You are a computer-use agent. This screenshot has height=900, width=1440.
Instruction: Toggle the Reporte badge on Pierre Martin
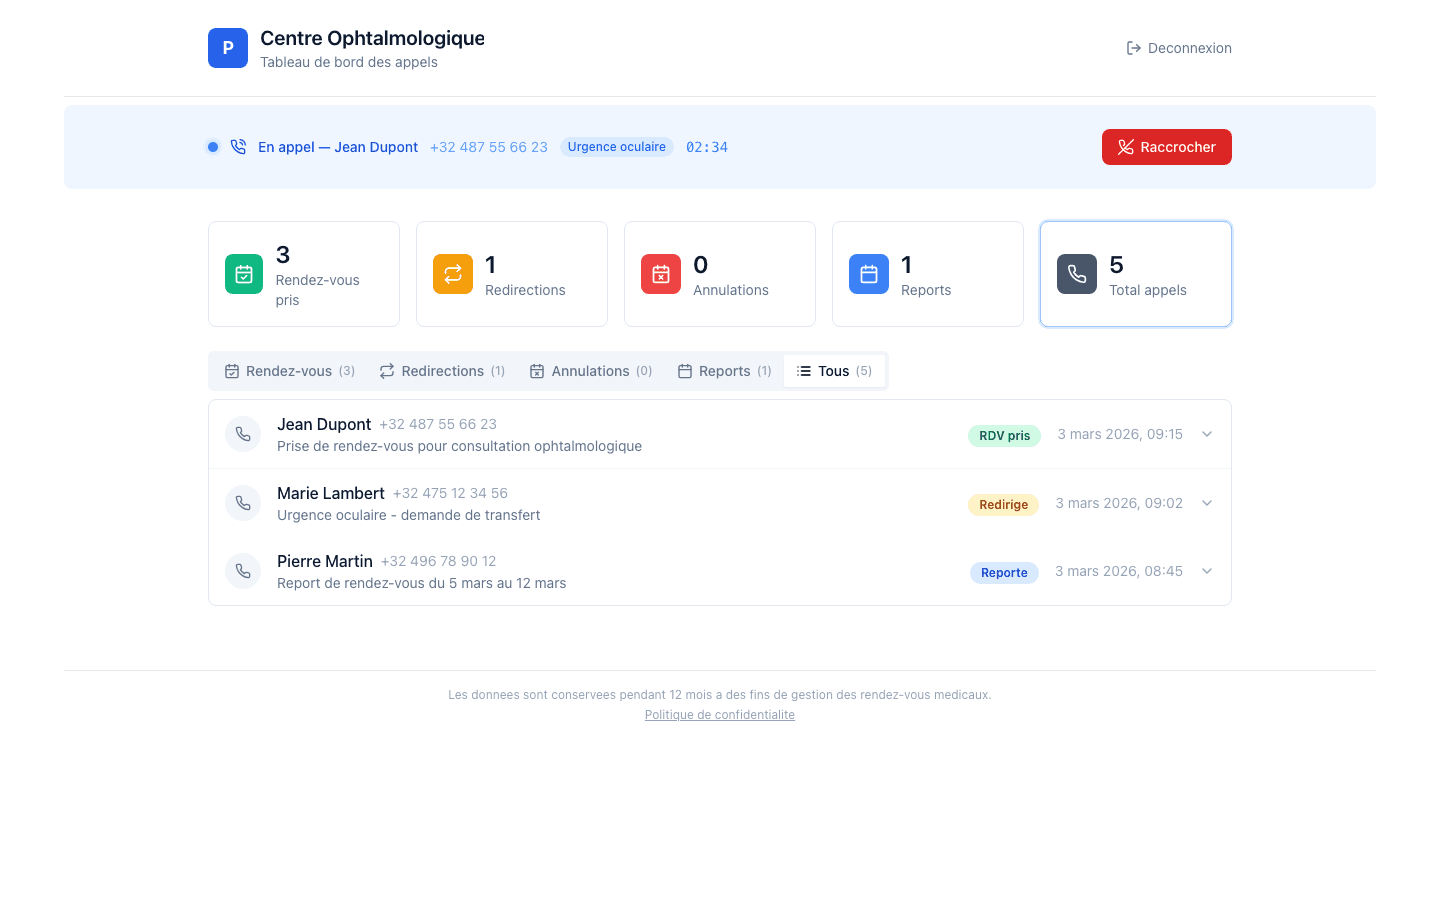tap(1004, 571)
